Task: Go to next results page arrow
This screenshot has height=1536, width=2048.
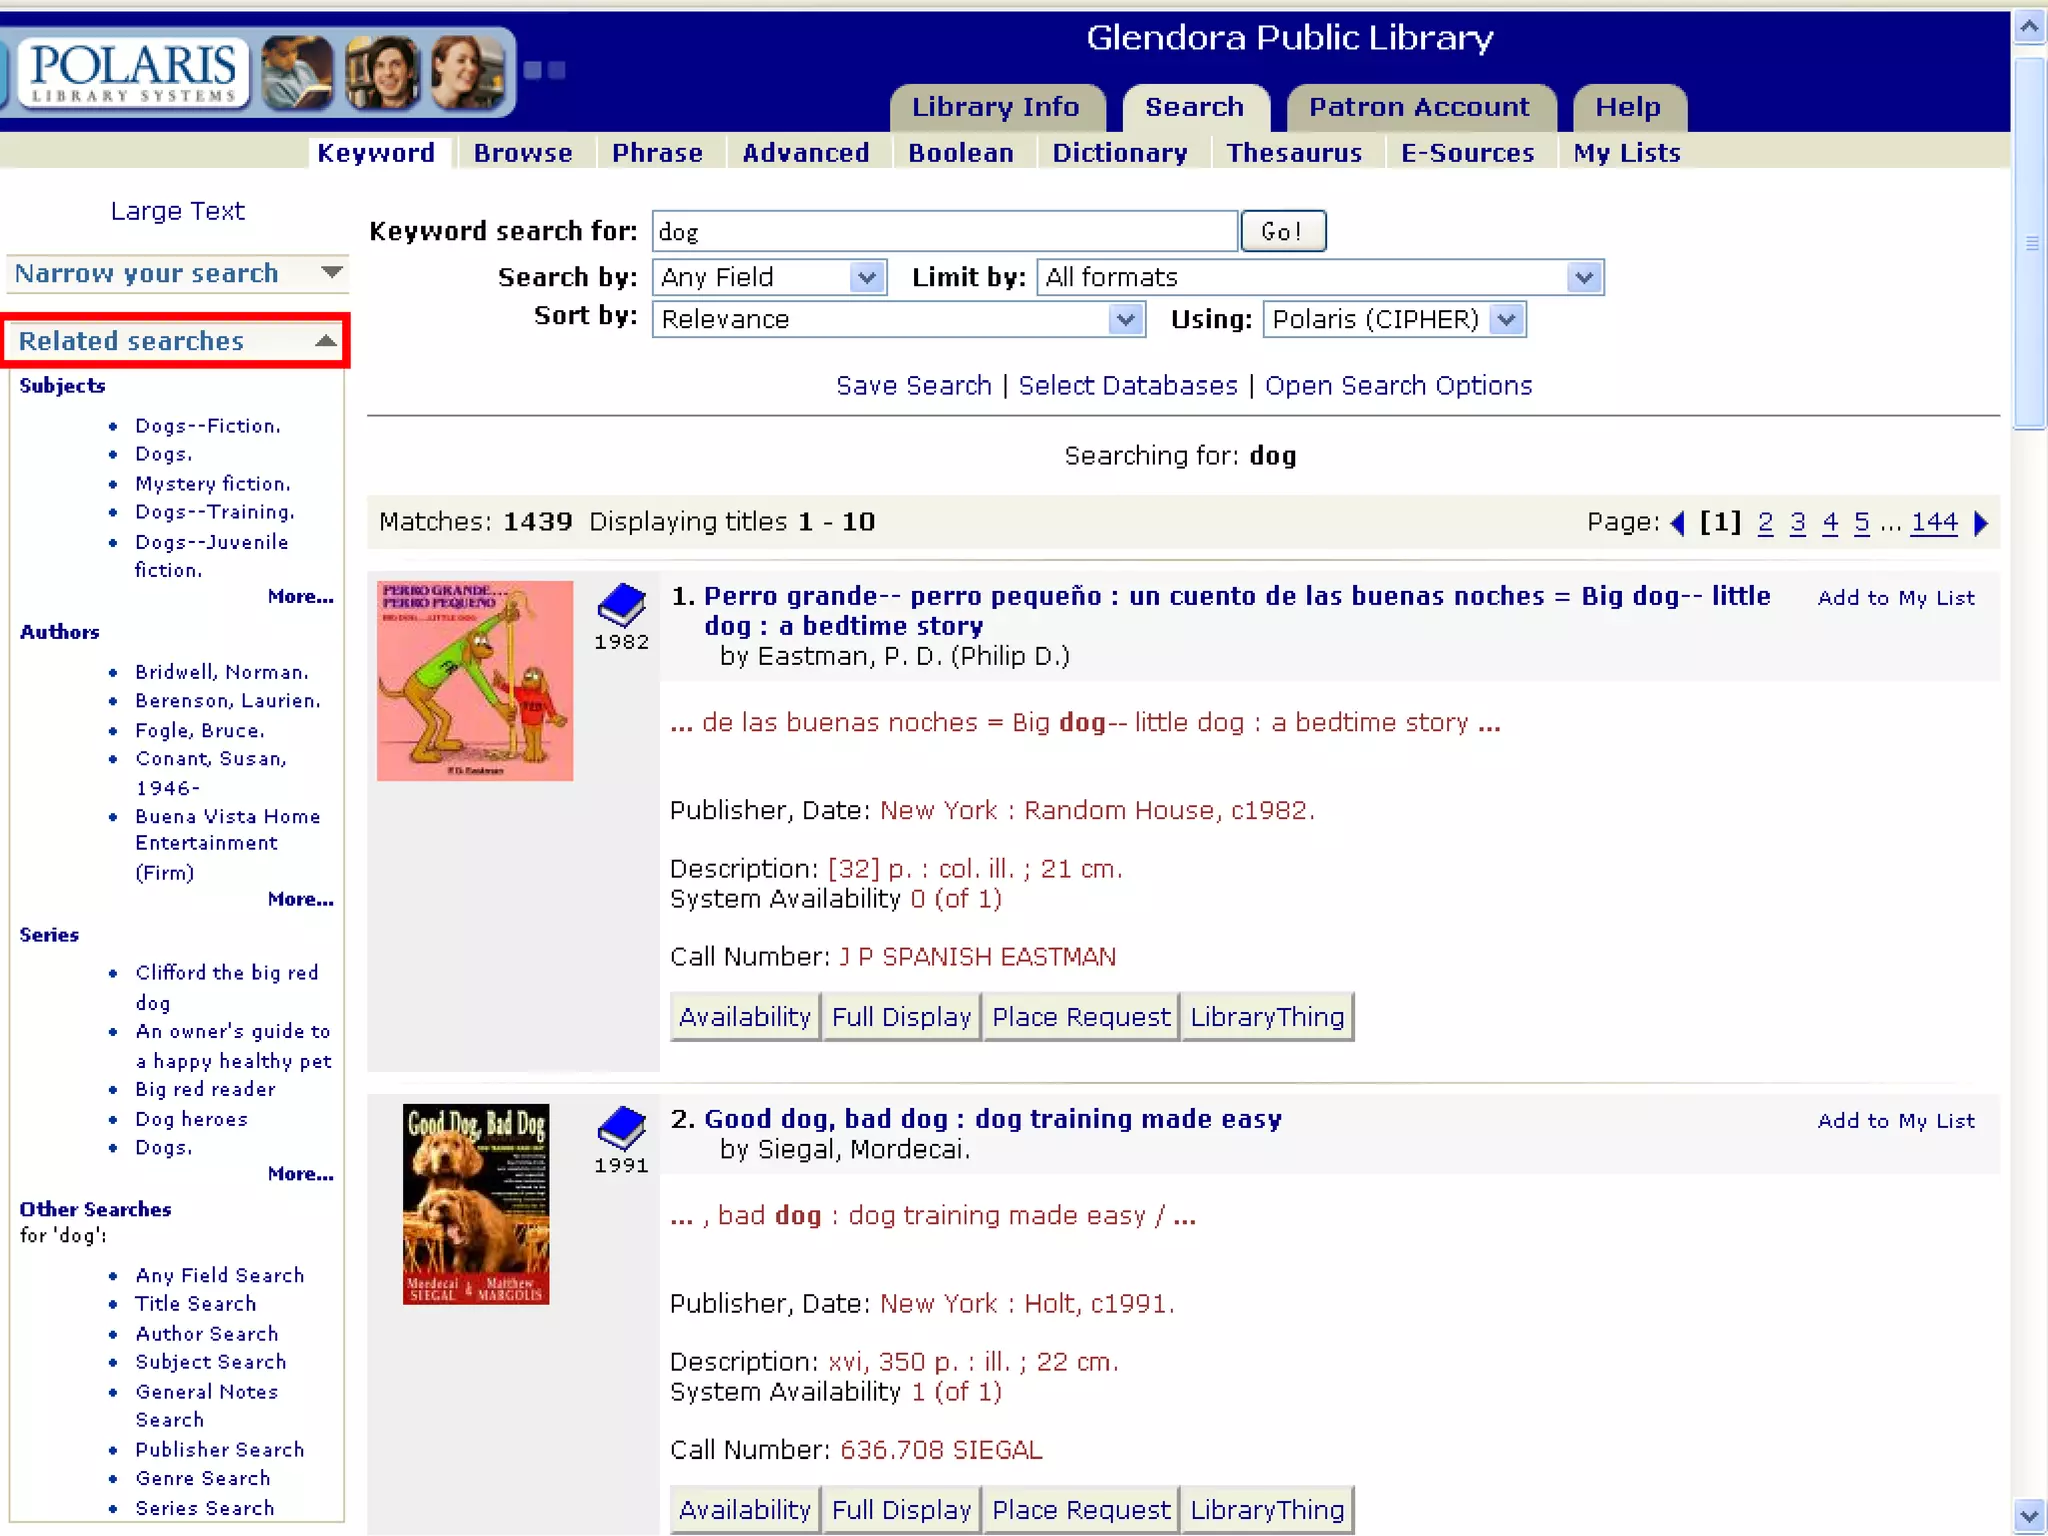Action: 1981,522
